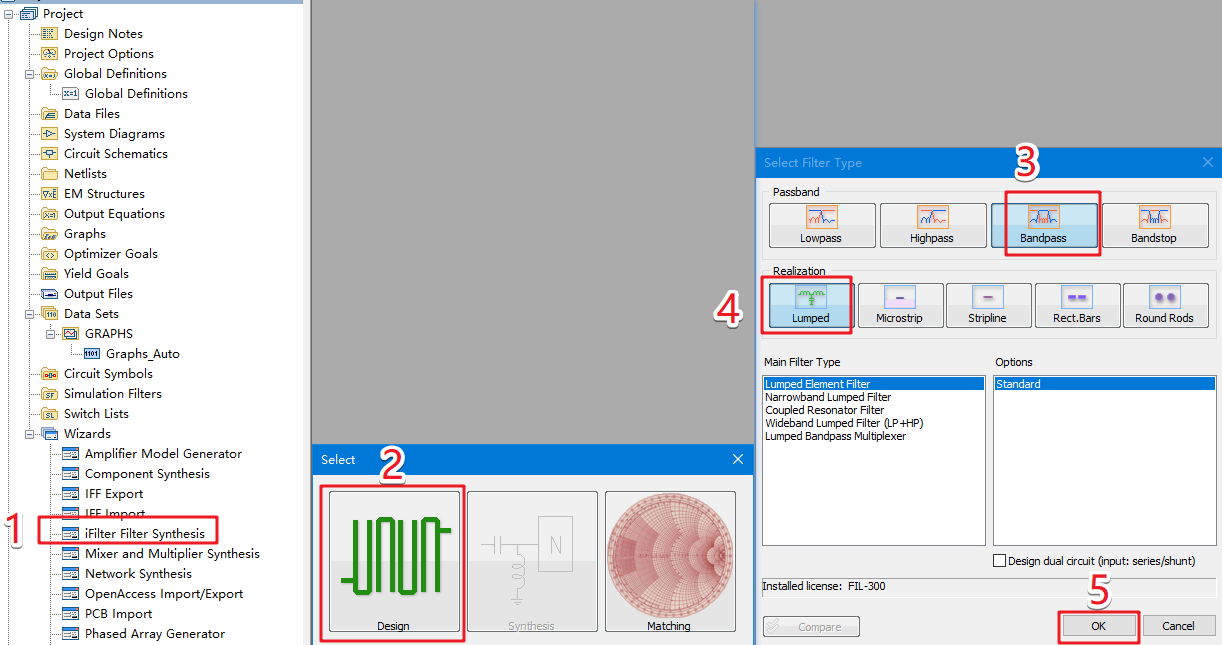The width and height of the screenshot is (1222, 645).
Task: Select Narrowband Lumped Filter
Action: pos(828,397)
